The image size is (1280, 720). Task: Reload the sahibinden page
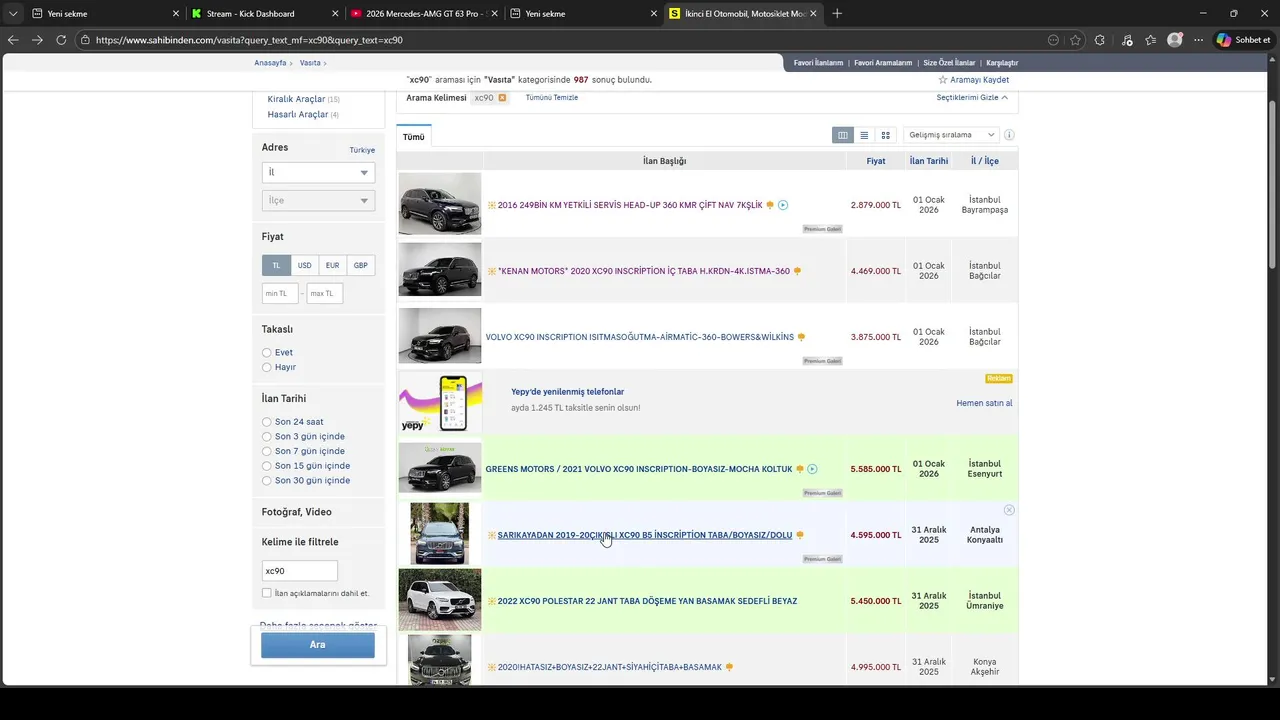click(61, 40)
